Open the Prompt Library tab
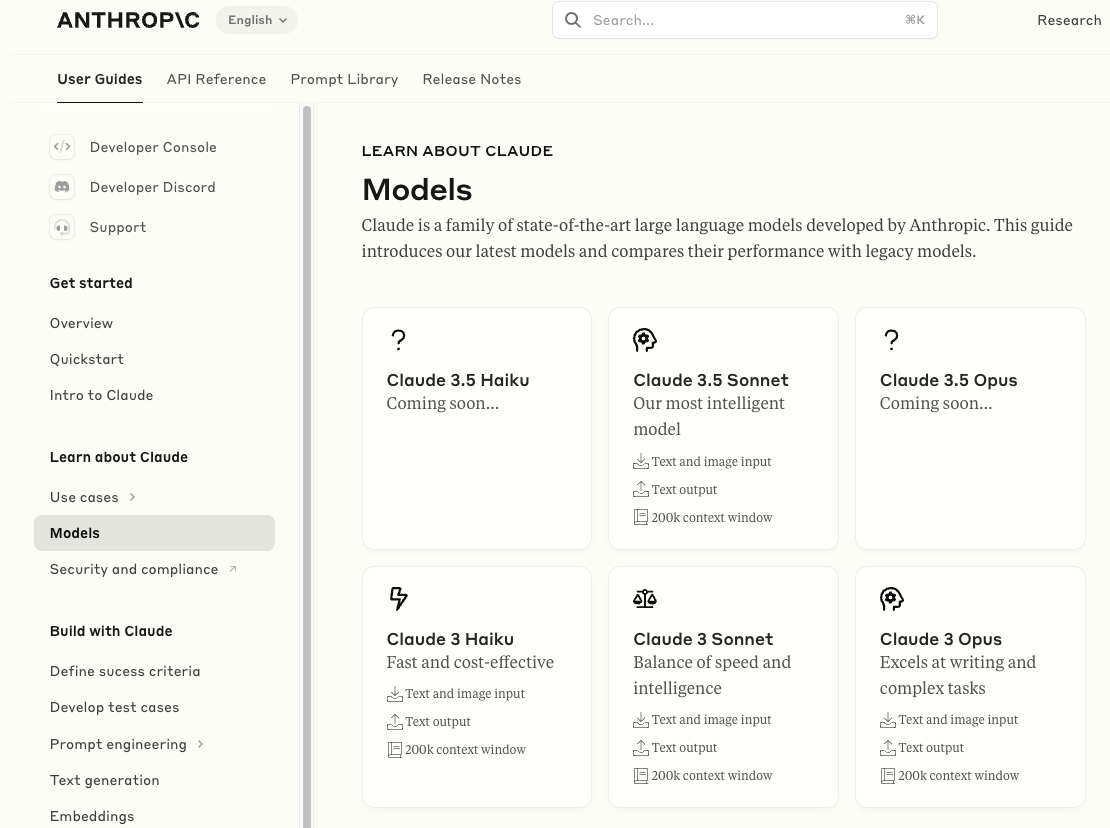Viewport: 1110px width, 828px height. pos(344,79)
